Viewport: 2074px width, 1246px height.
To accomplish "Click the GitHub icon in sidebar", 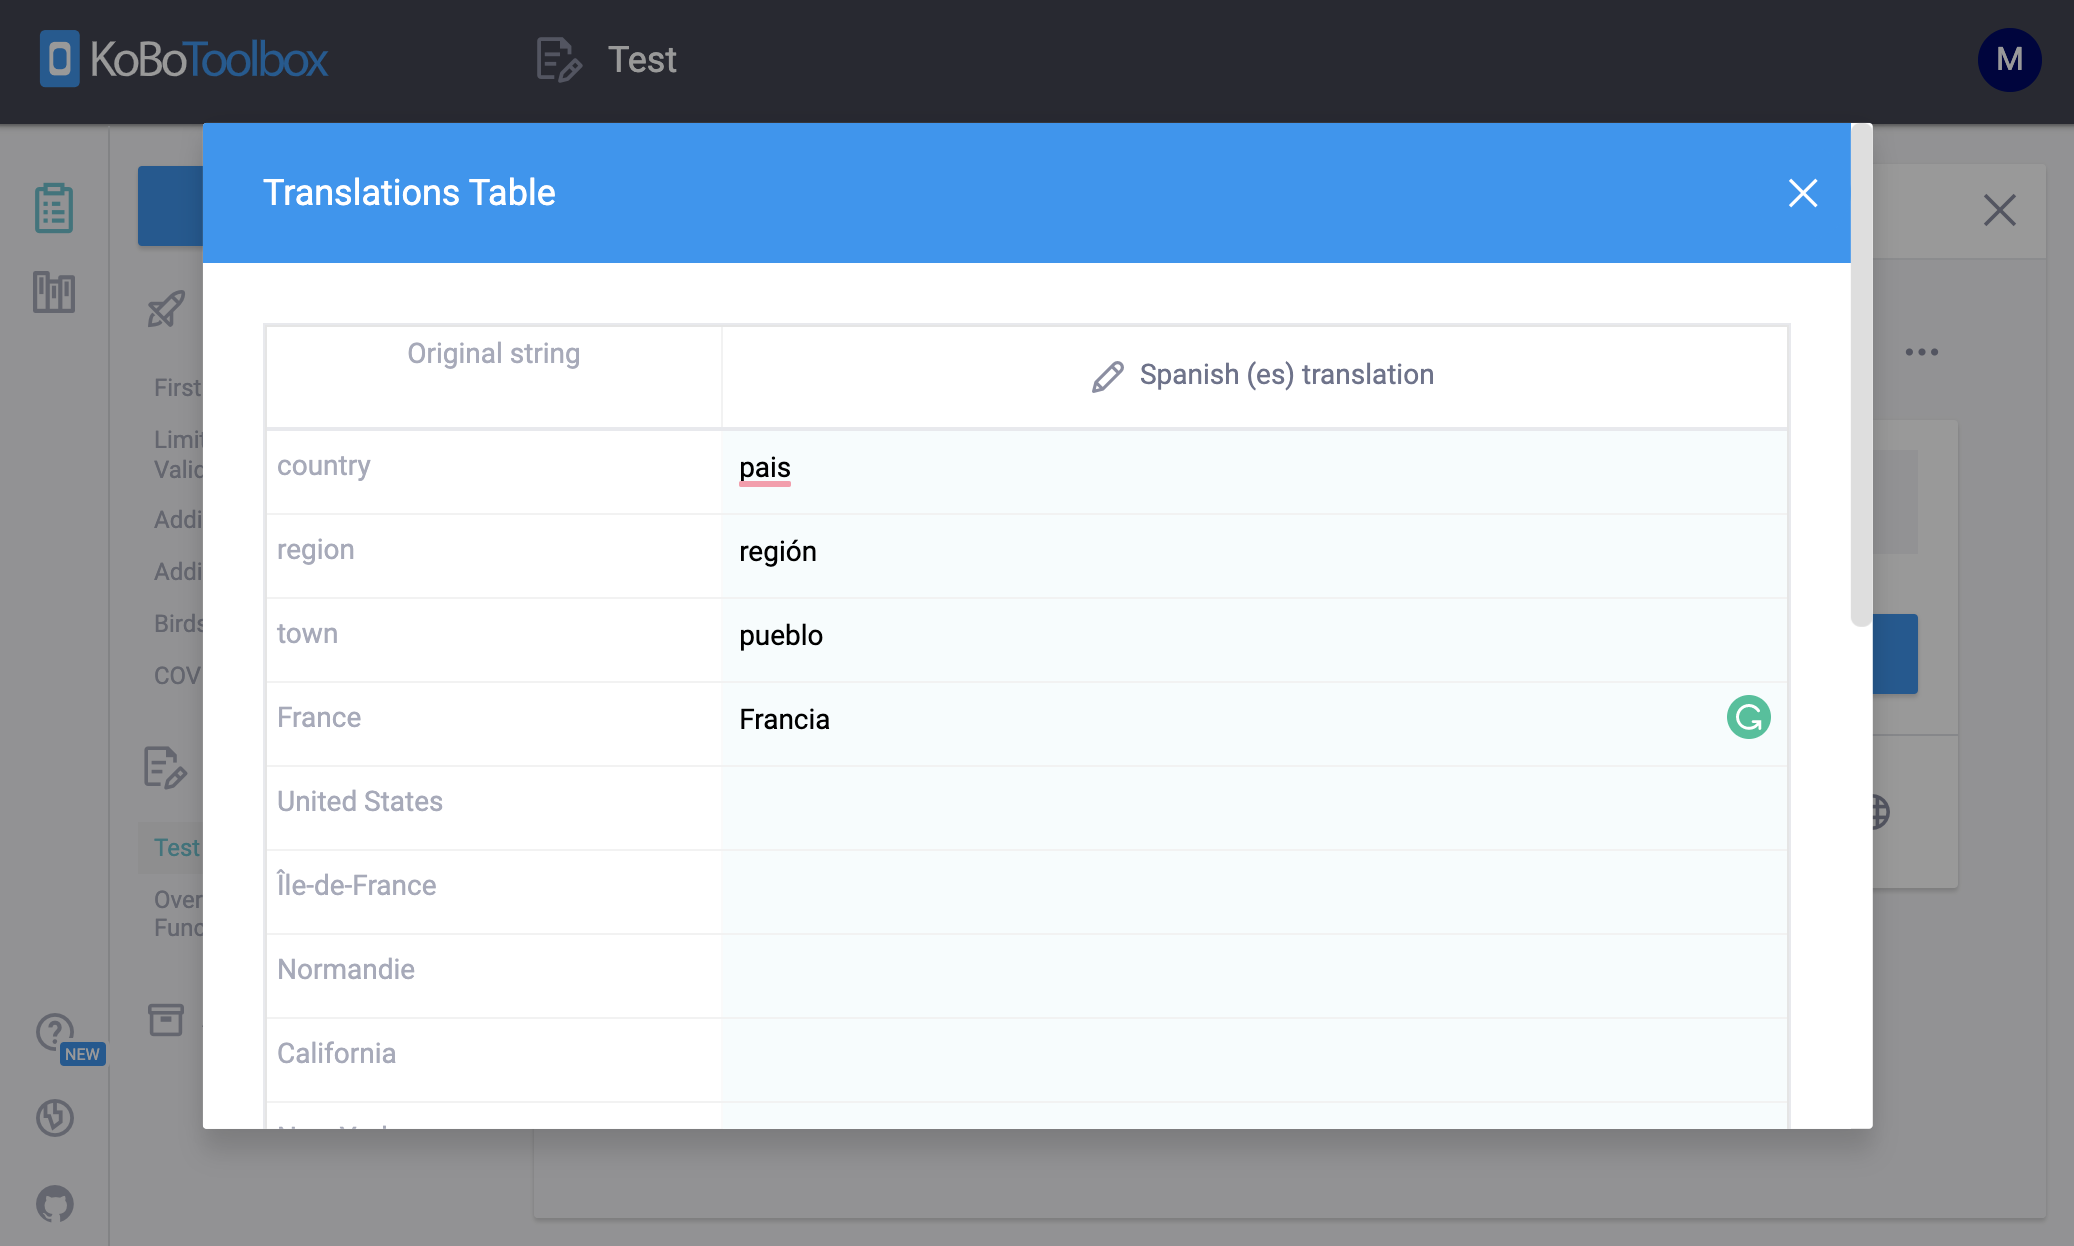I will (55, 1203).
